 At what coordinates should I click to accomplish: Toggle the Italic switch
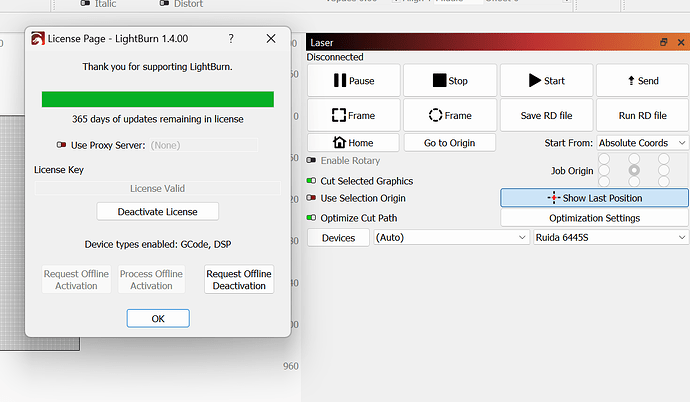coord(85,4)
